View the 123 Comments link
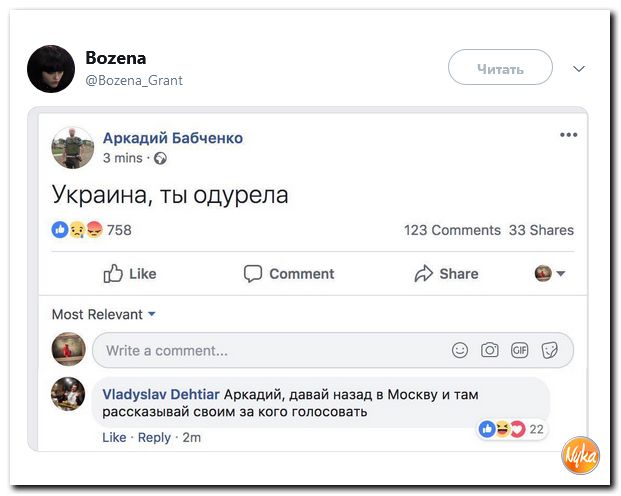The image size is (621, 496). click(x=452, y=230)
